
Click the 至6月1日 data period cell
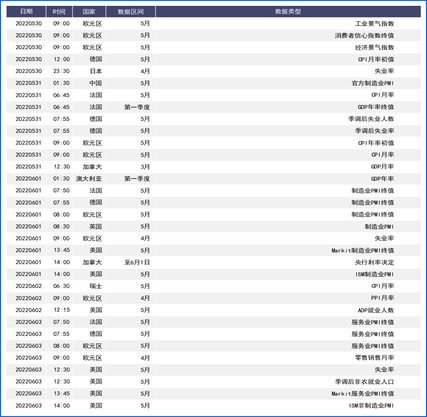(x=137, y=262)
